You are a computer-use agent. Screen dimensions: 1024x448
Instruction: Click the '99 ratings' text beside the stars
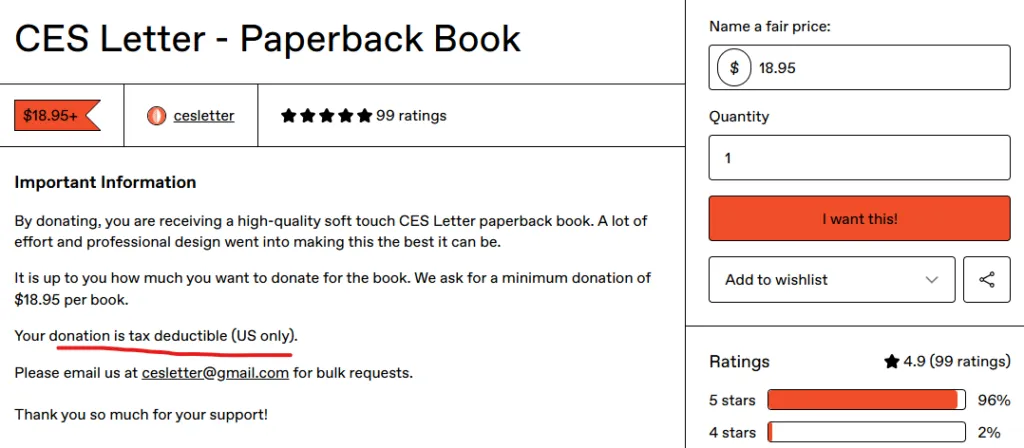411,116
